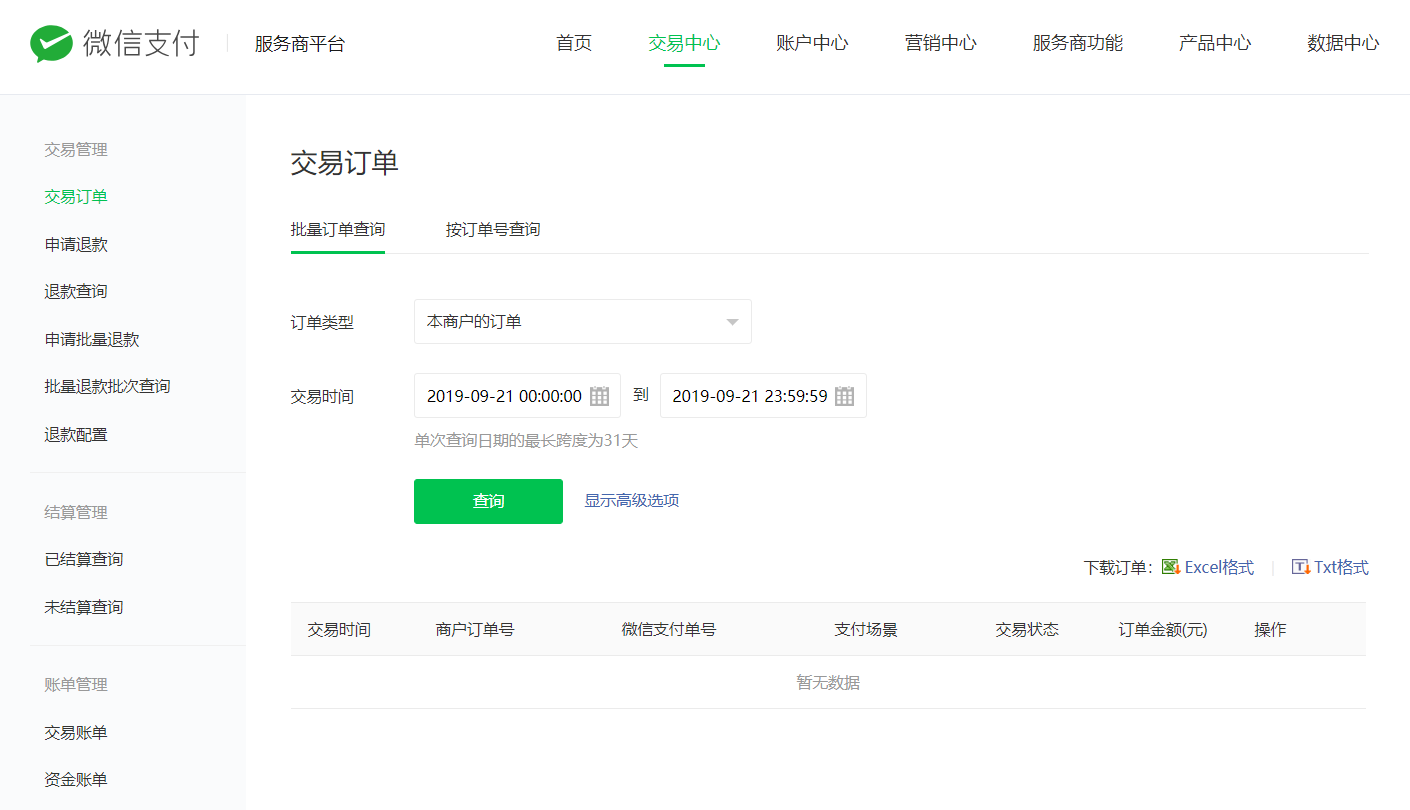Click the 单次查询日期的最长跨度为31天 hint text
1410x810 pixels.
(x=526, y=441)
